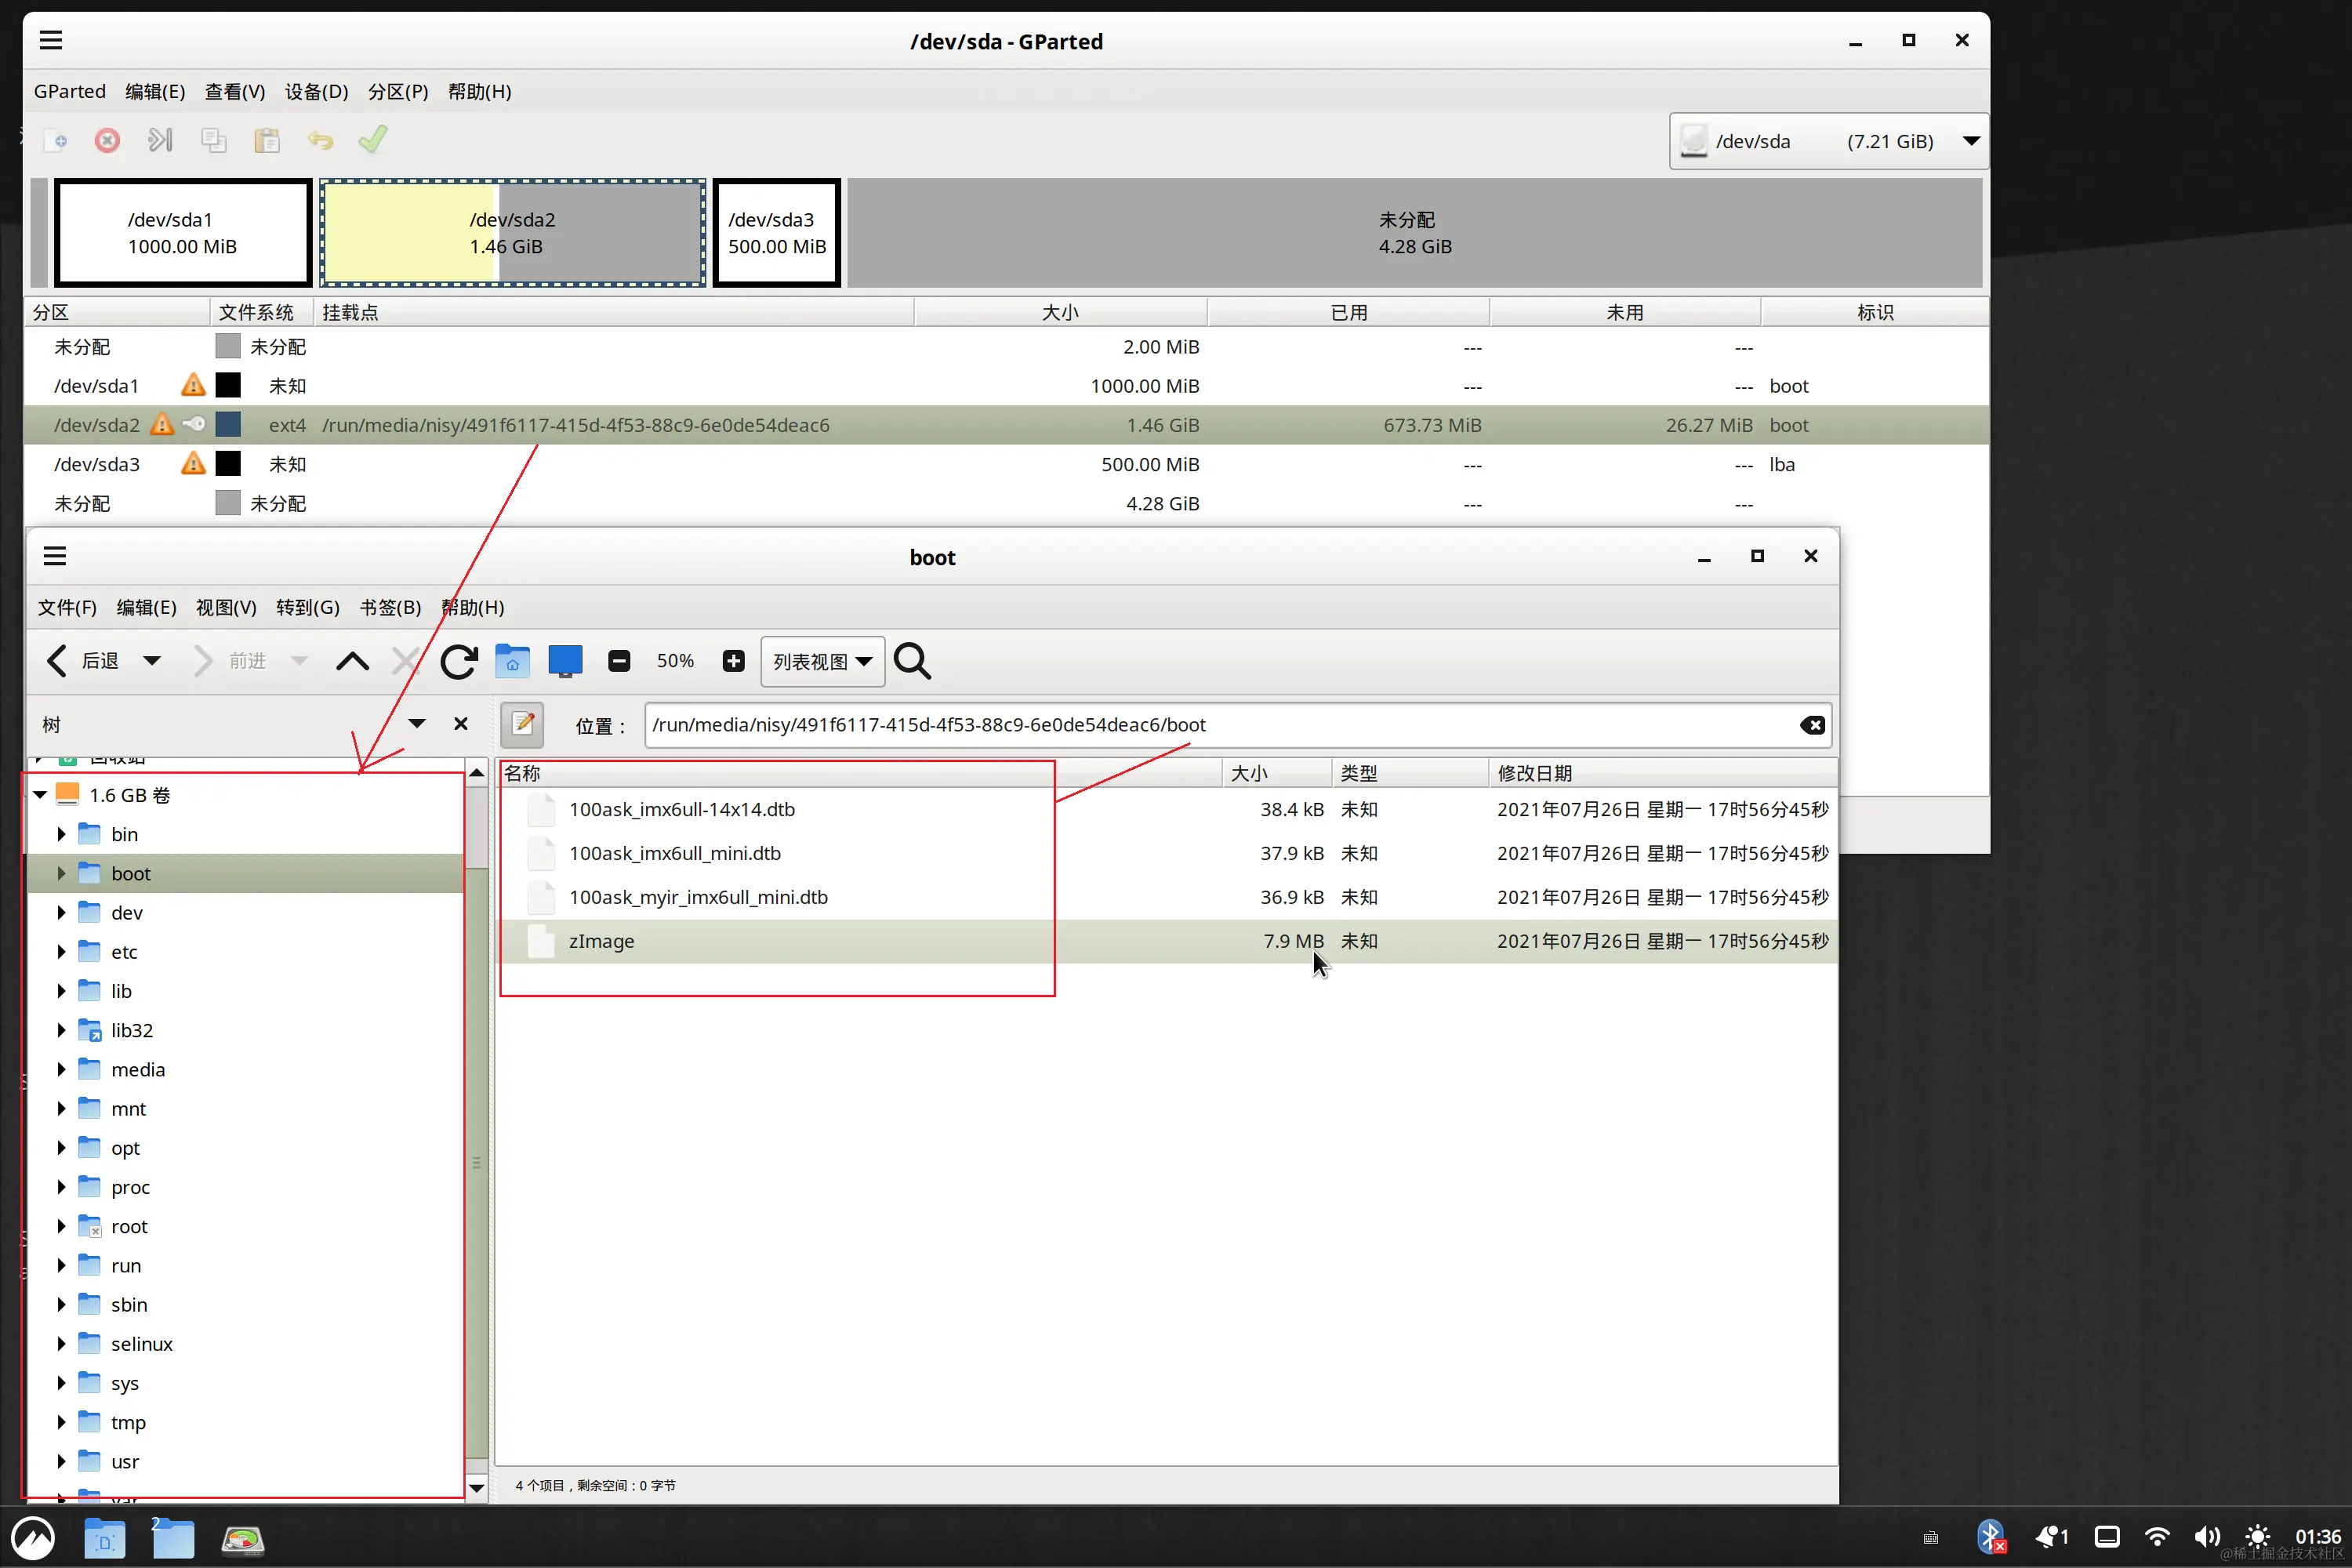The width and height of the screenshot is (2352, 1568).
Task: Close the tree side pane
Action: click(461, 724)
